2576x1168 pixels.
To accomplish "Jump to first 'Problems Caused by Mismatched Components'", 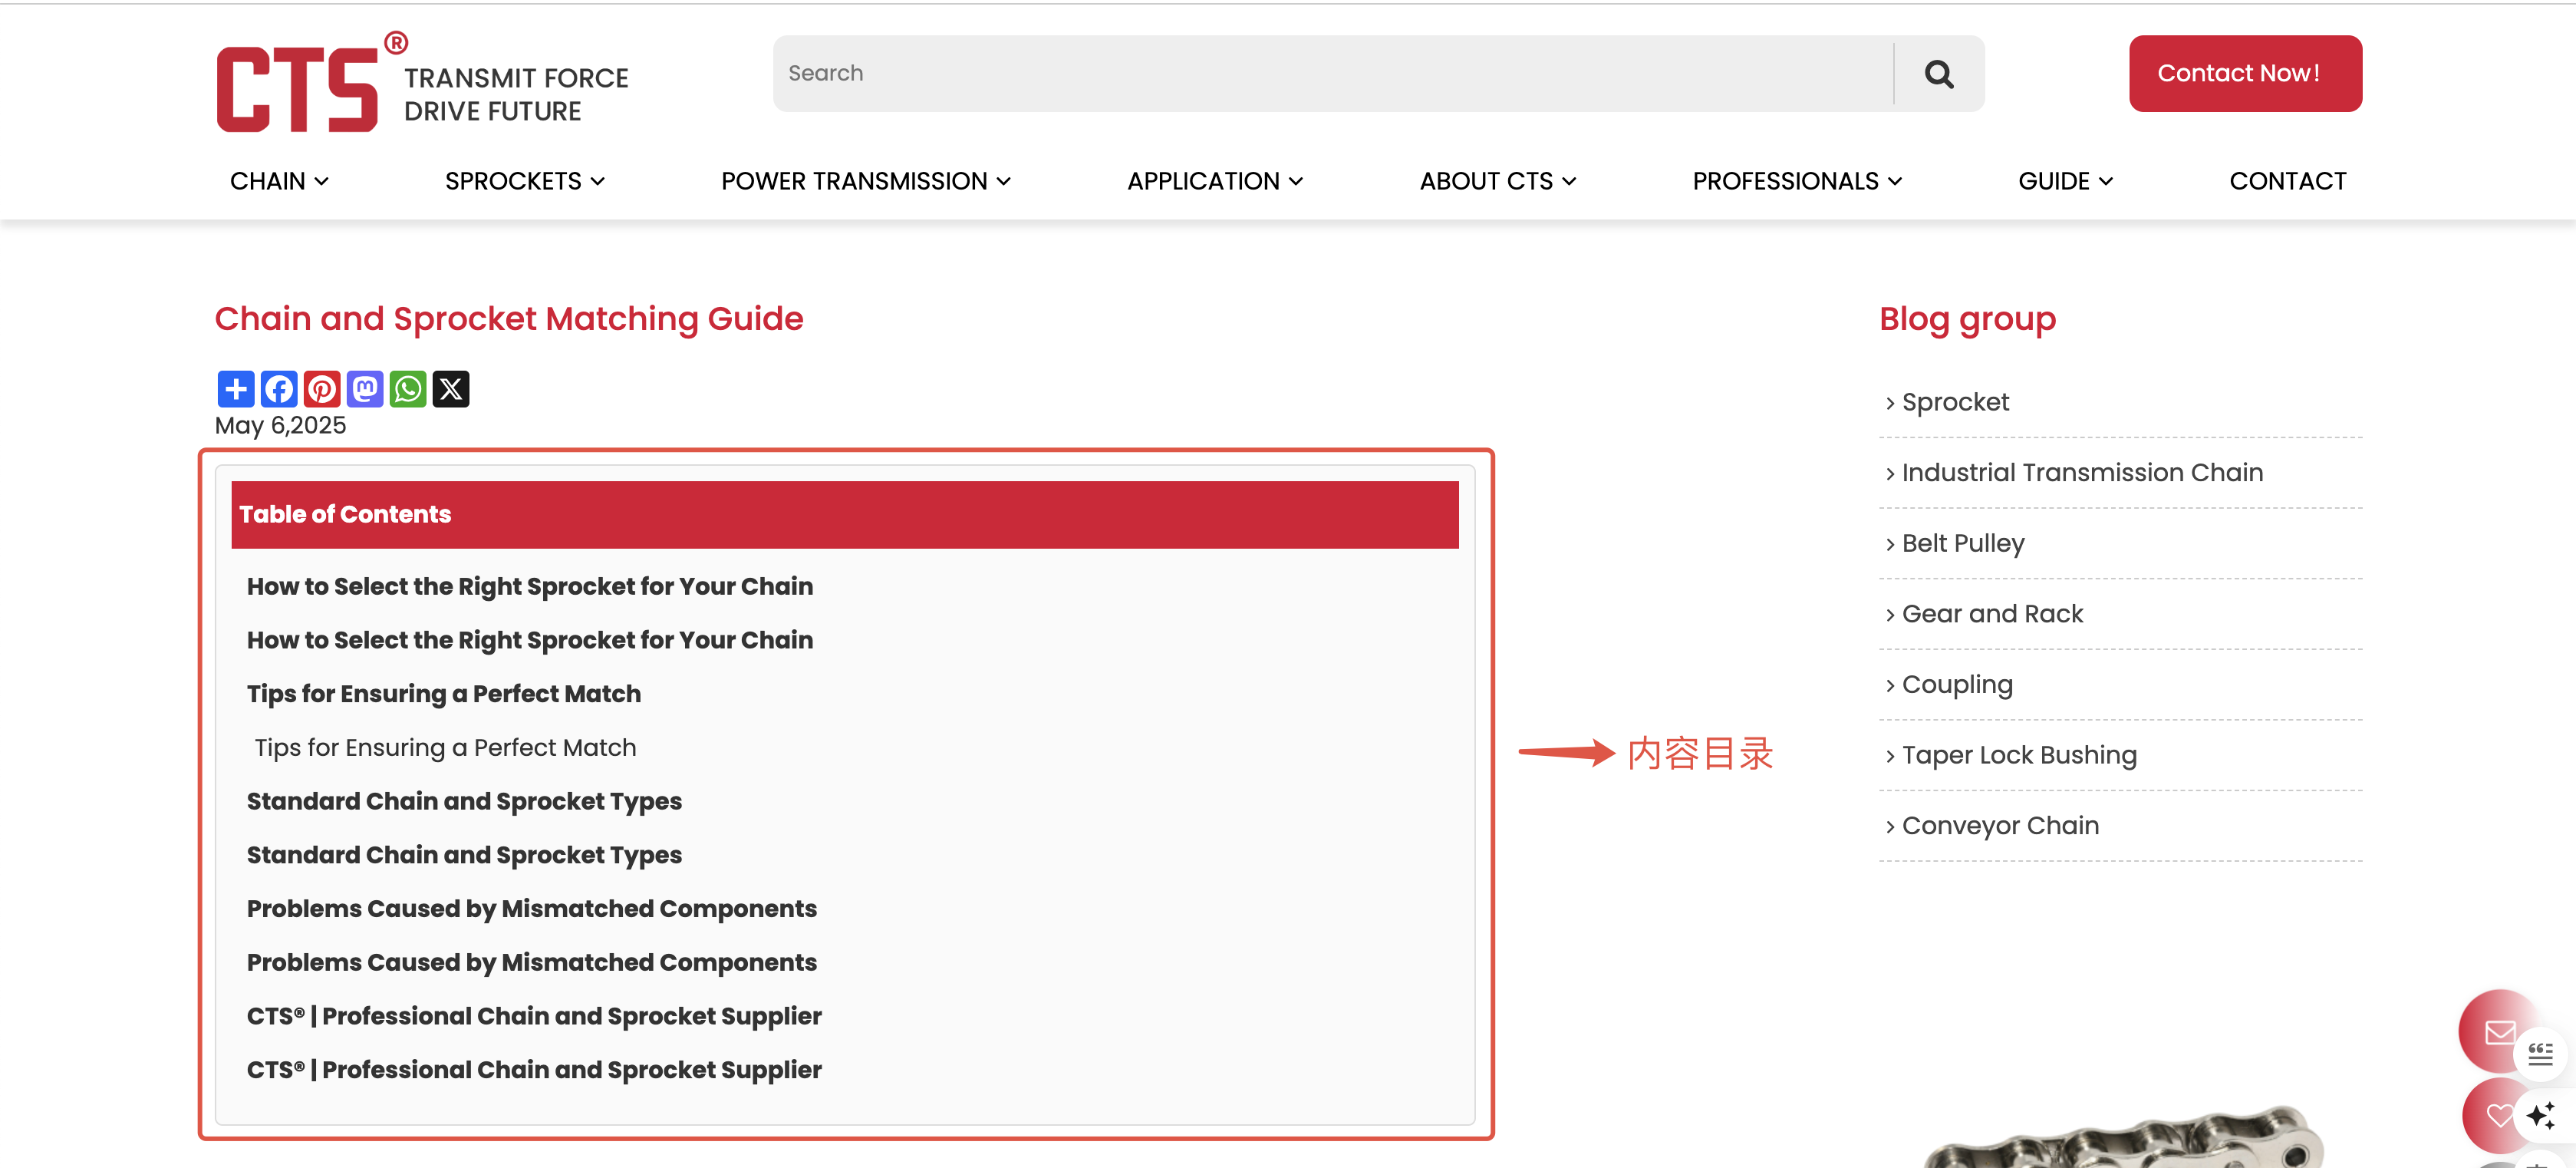I will (x=532, y=909).
